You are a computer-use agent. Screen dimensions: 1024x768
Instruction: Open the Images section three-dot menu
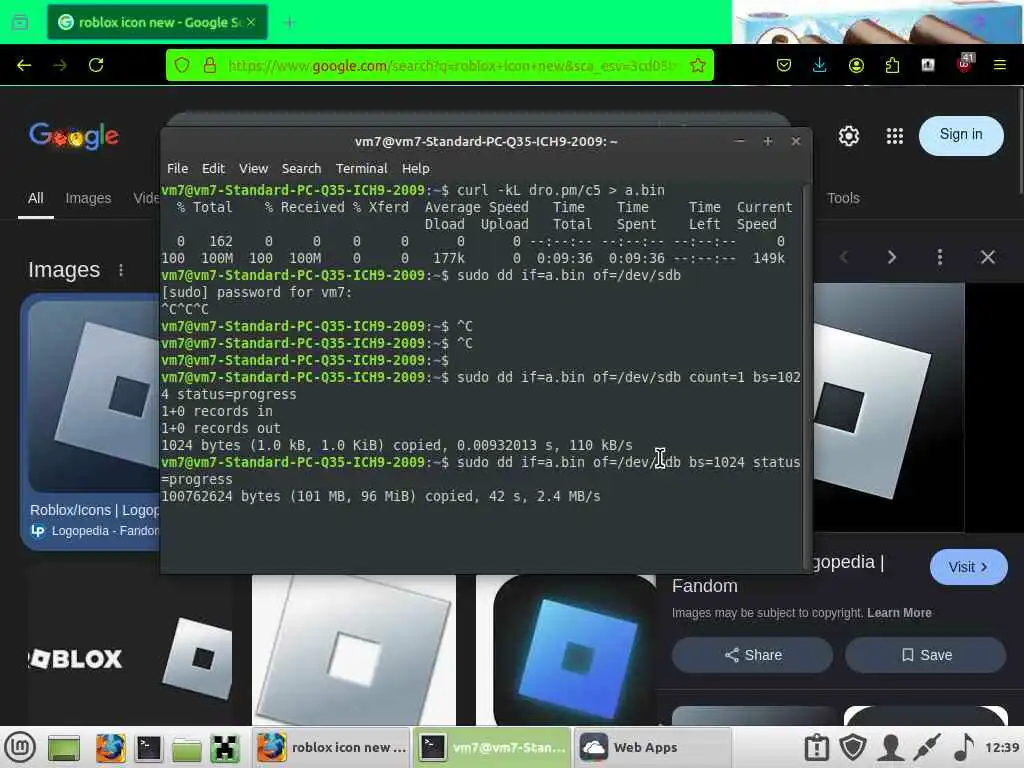(x=121, y=270)
